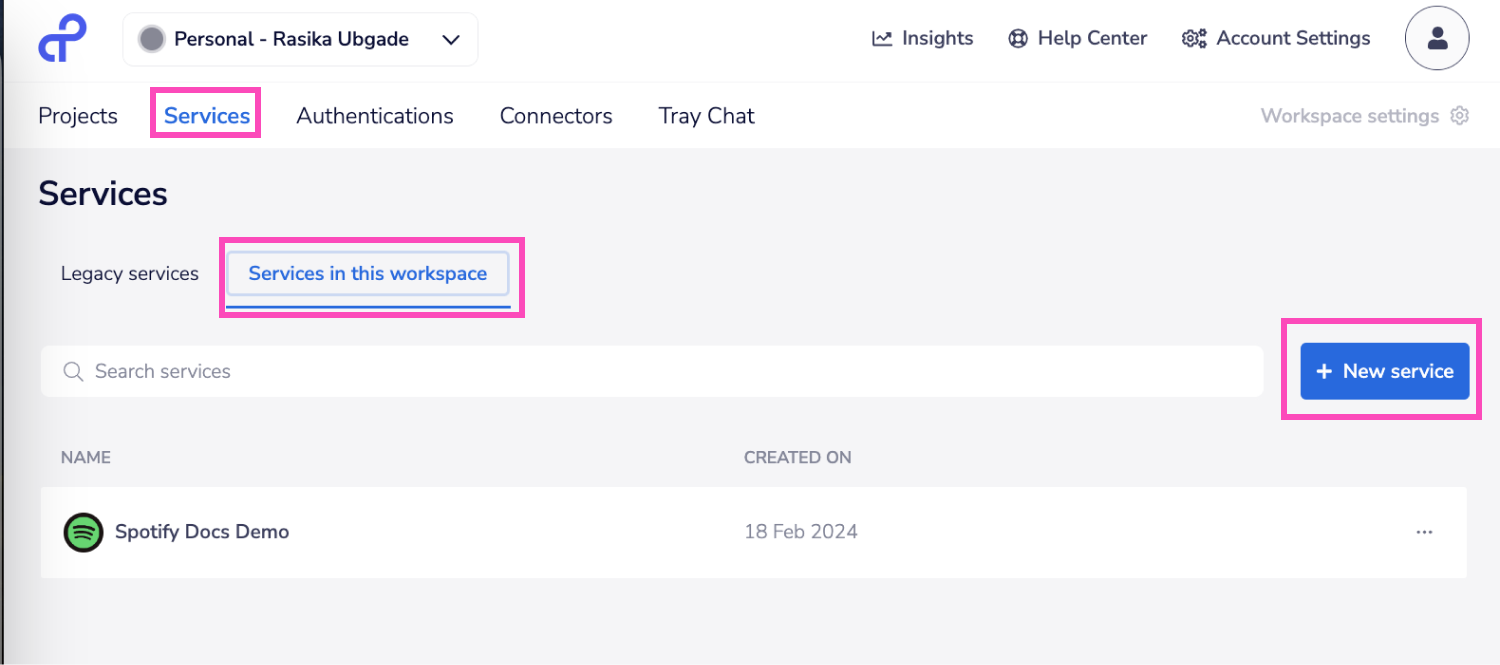Click the Spotify service icon

[82, 532]
